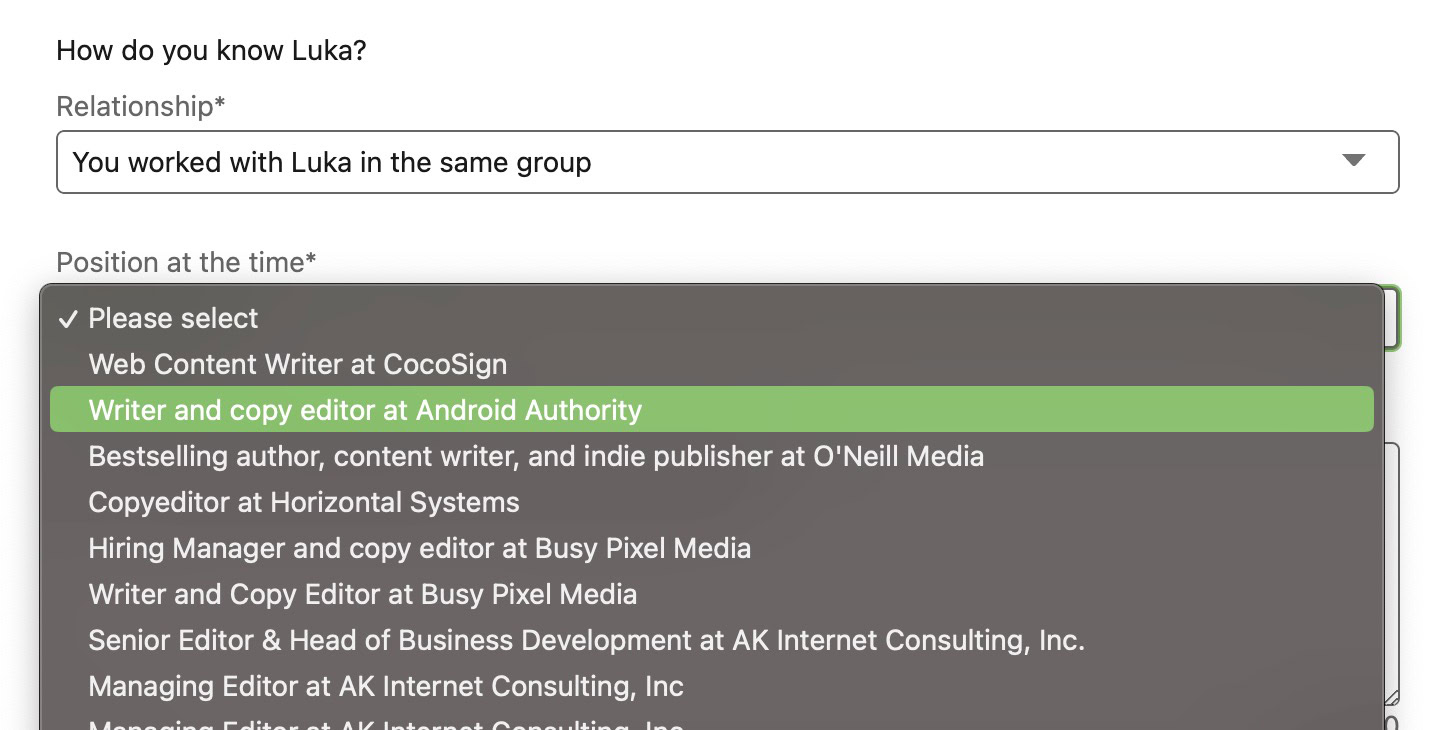Choose Copyeditor at Horizontal Systems

[304, 502]
